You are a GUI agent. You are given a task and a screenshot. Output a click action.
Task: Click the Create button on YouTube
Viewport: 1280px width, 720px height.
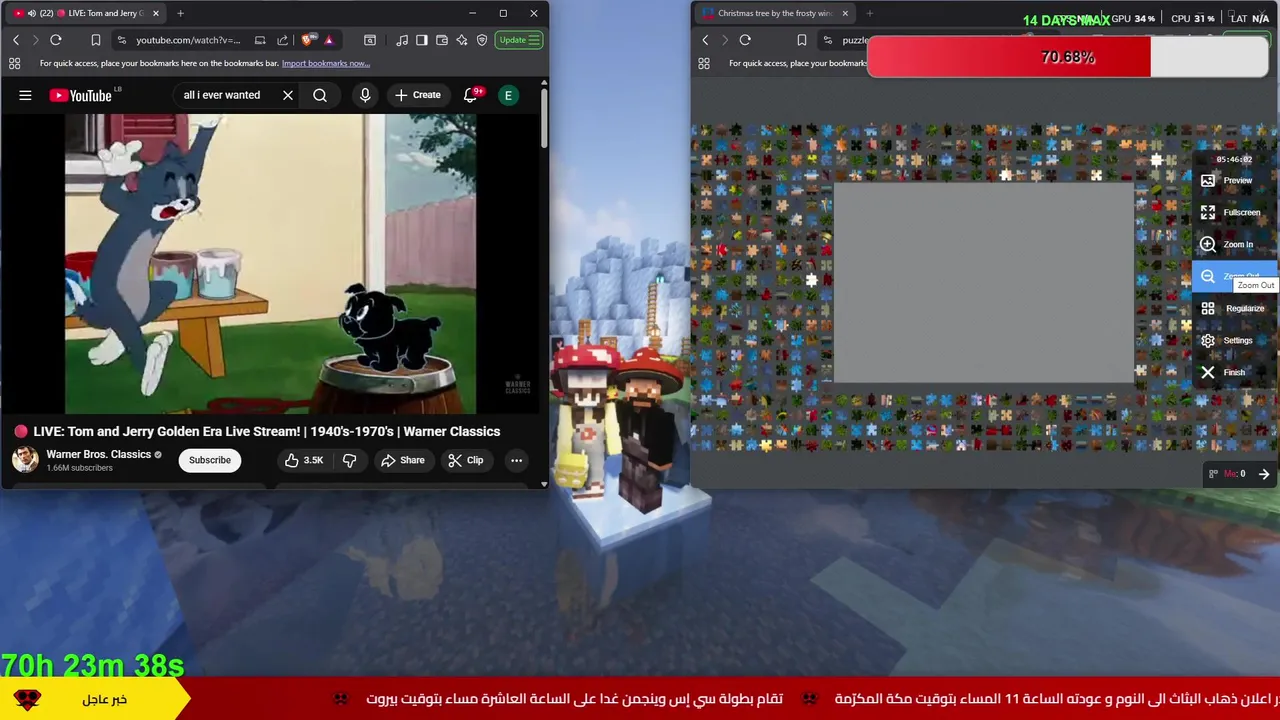point(417,95)
